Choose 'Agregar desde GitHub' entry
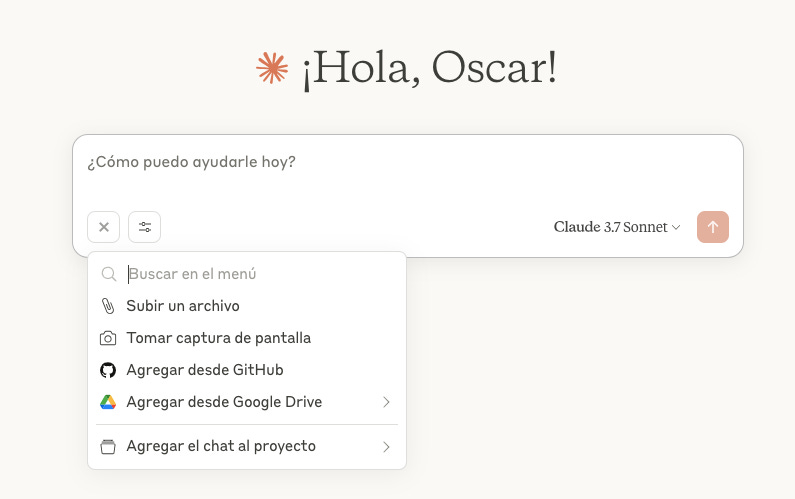Viewport: 795px width, 499px height. [247, 370]
